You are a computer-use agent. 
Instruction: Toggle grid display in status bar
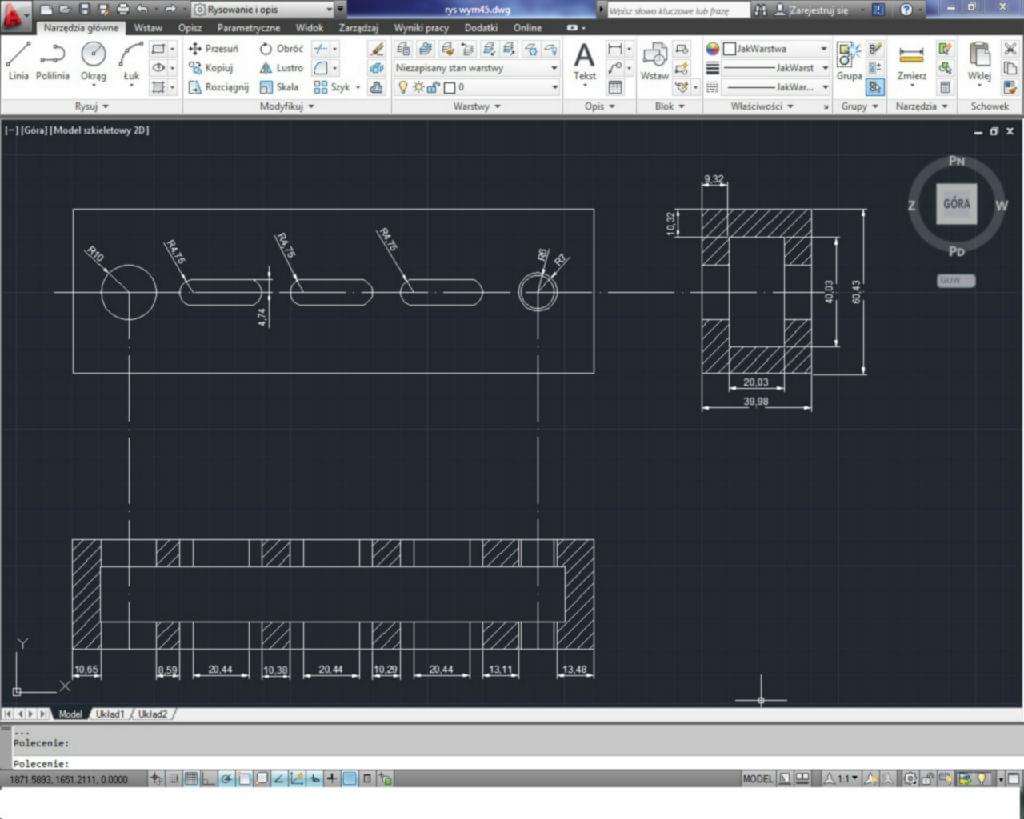(191, 779)
